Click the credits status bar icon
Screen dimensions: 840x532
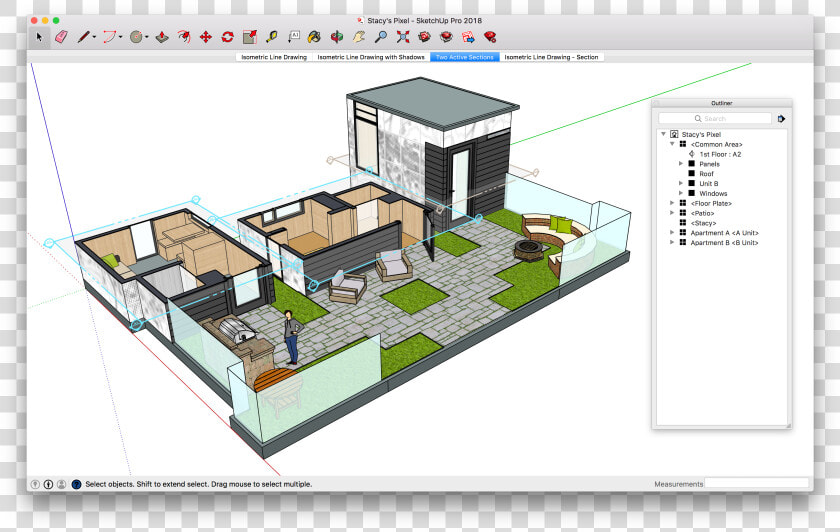(48, 484)
